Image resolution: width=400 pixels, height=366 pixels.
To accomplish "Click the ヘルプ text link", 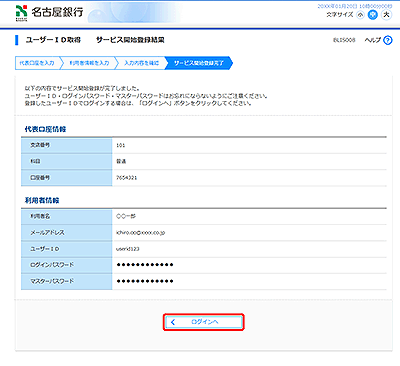I will (x=373, y=40).
